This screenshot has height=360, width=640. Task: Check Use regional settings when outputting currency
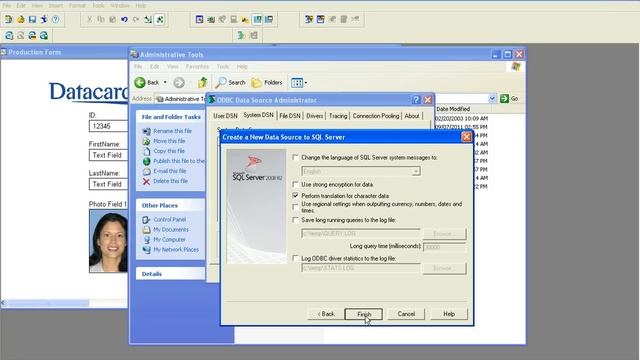click(295, 207)
